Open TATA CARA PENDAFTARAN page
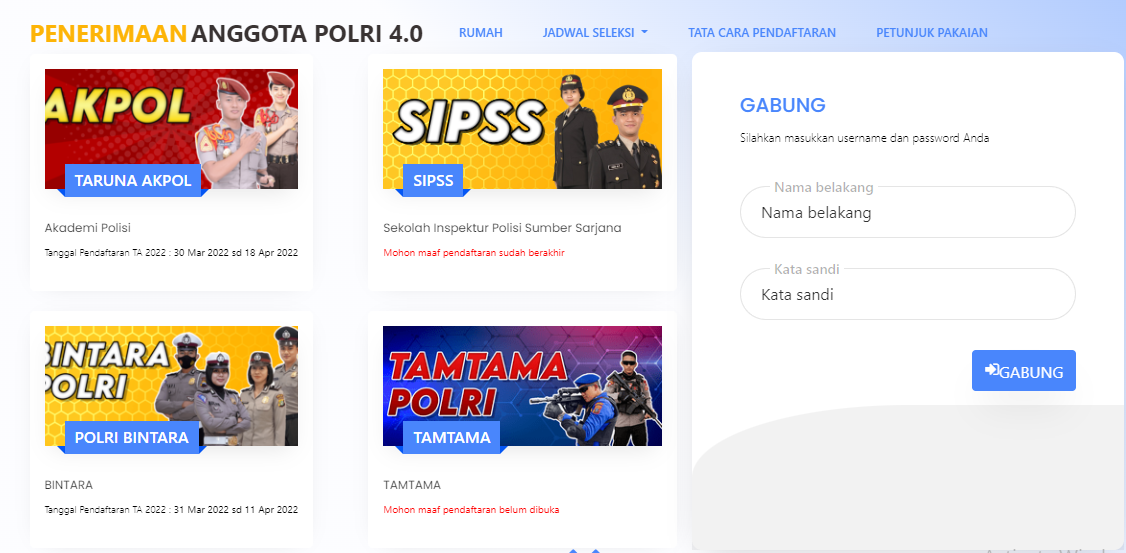1126x553 pixels. pos(762,32)
